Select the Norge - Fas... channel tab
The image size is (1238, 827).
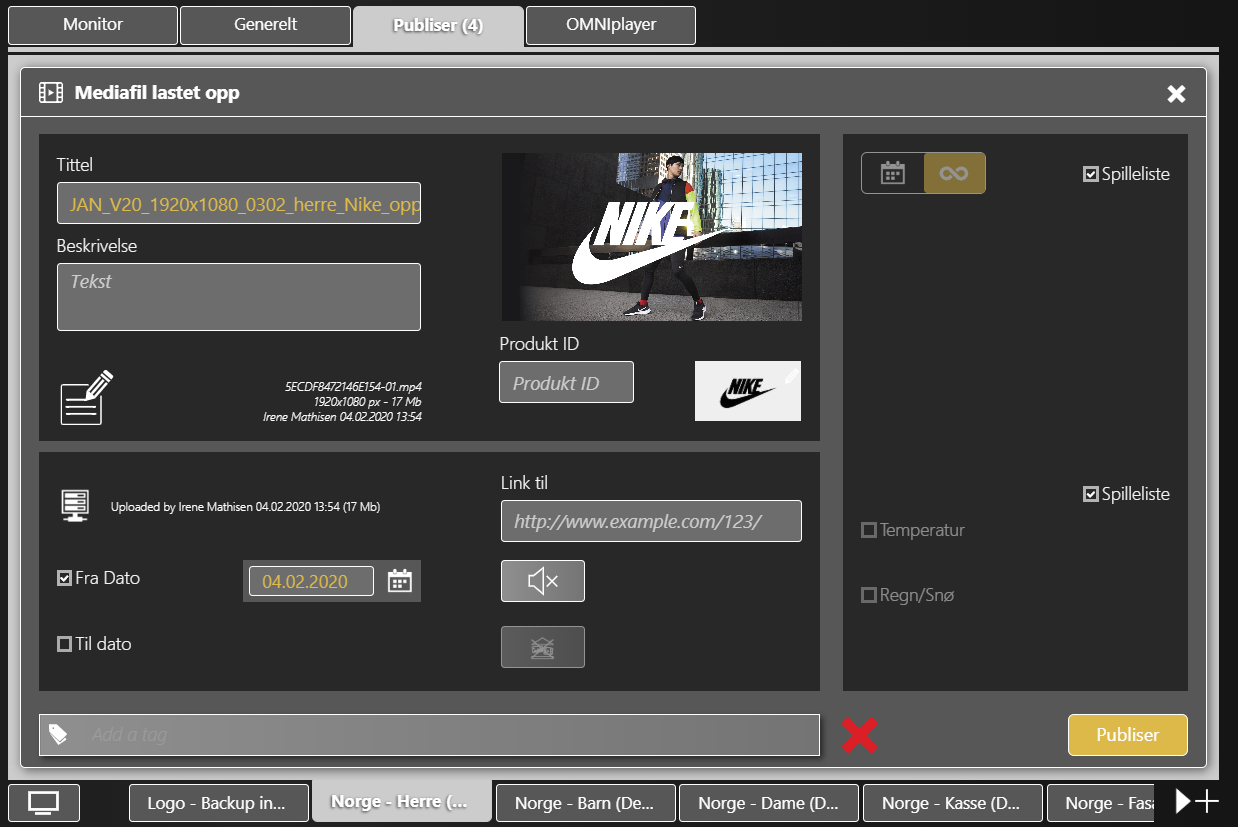(1102, 803)
